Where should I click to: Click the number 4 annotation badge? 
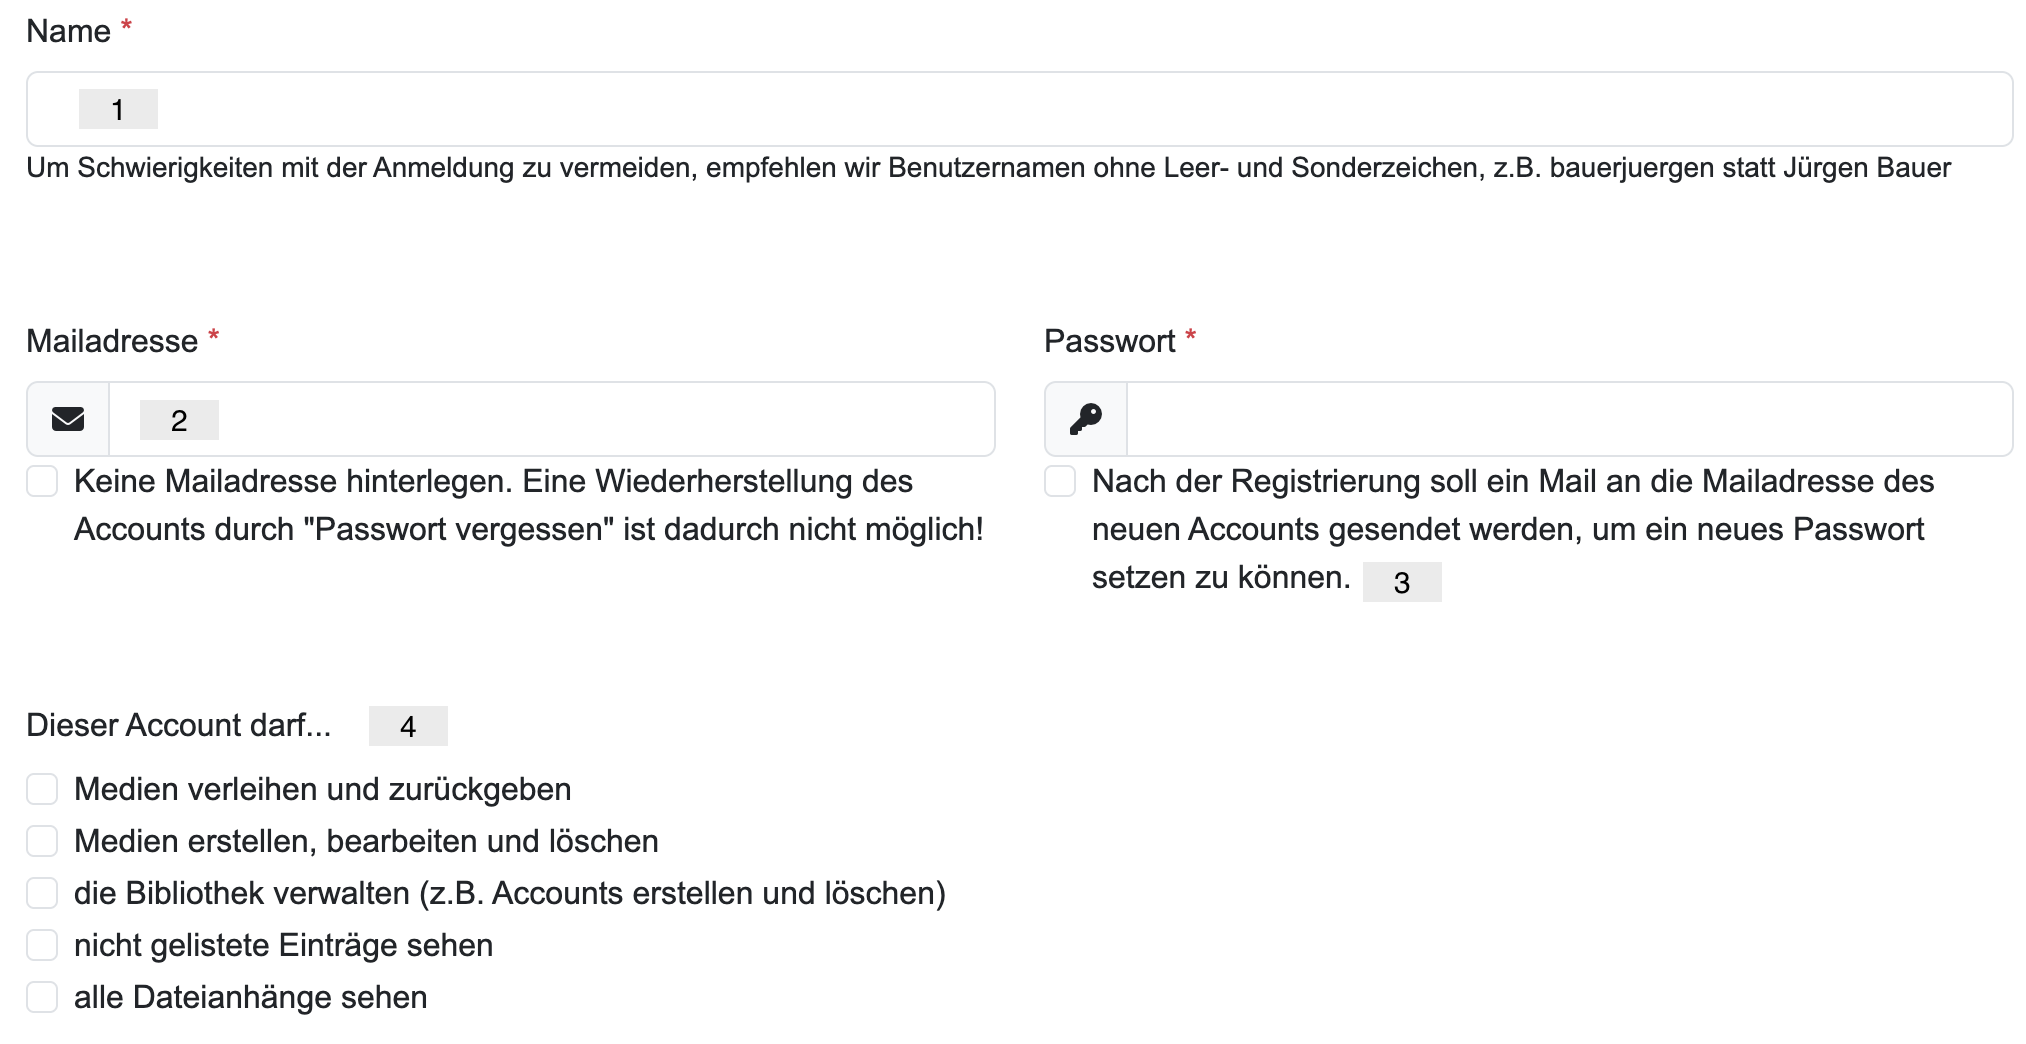click(x=408, y=726)
